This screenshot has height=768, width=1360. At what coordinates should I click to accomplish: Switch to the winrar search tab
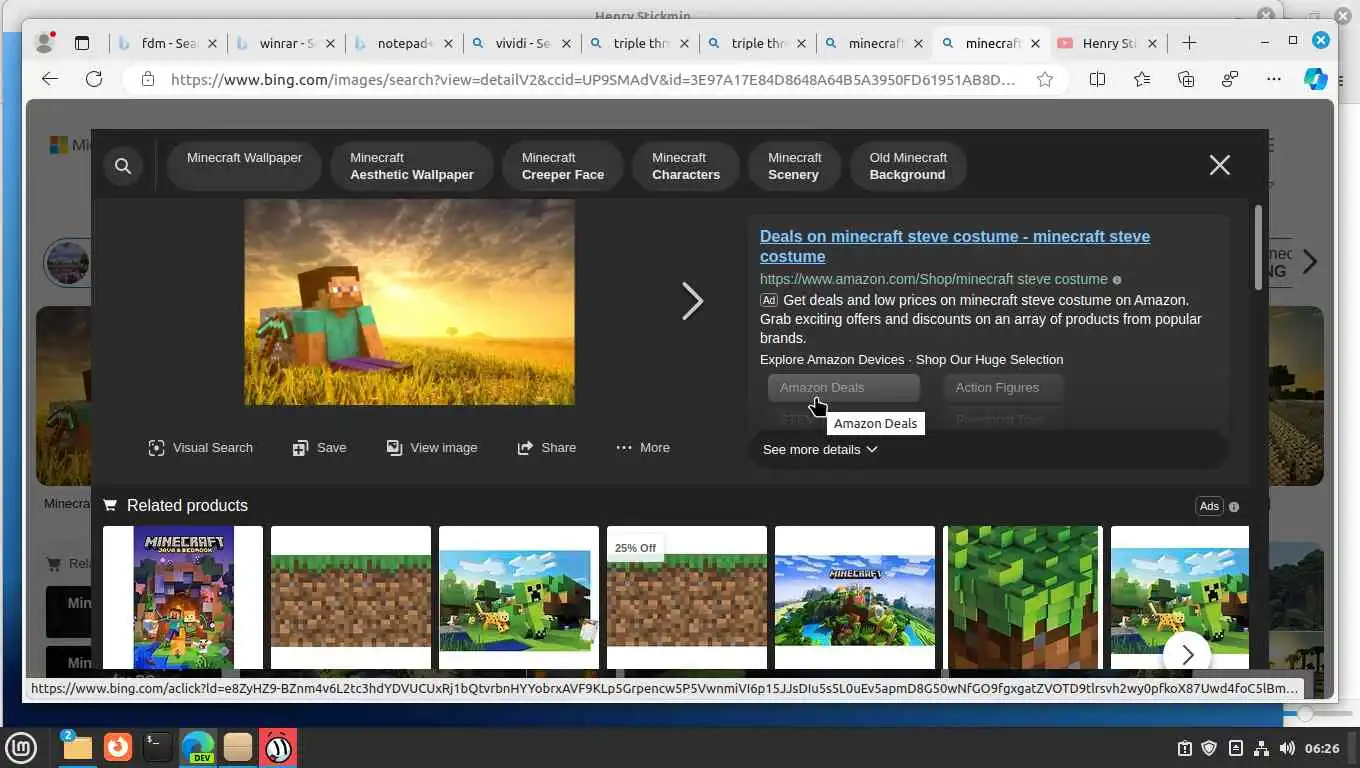(x=288, y=43)
